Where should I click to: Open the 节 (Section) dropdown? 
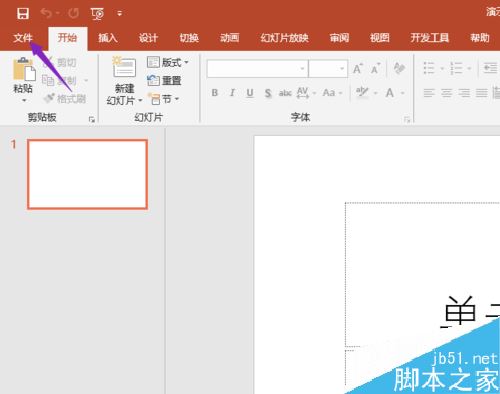point(164,99)
